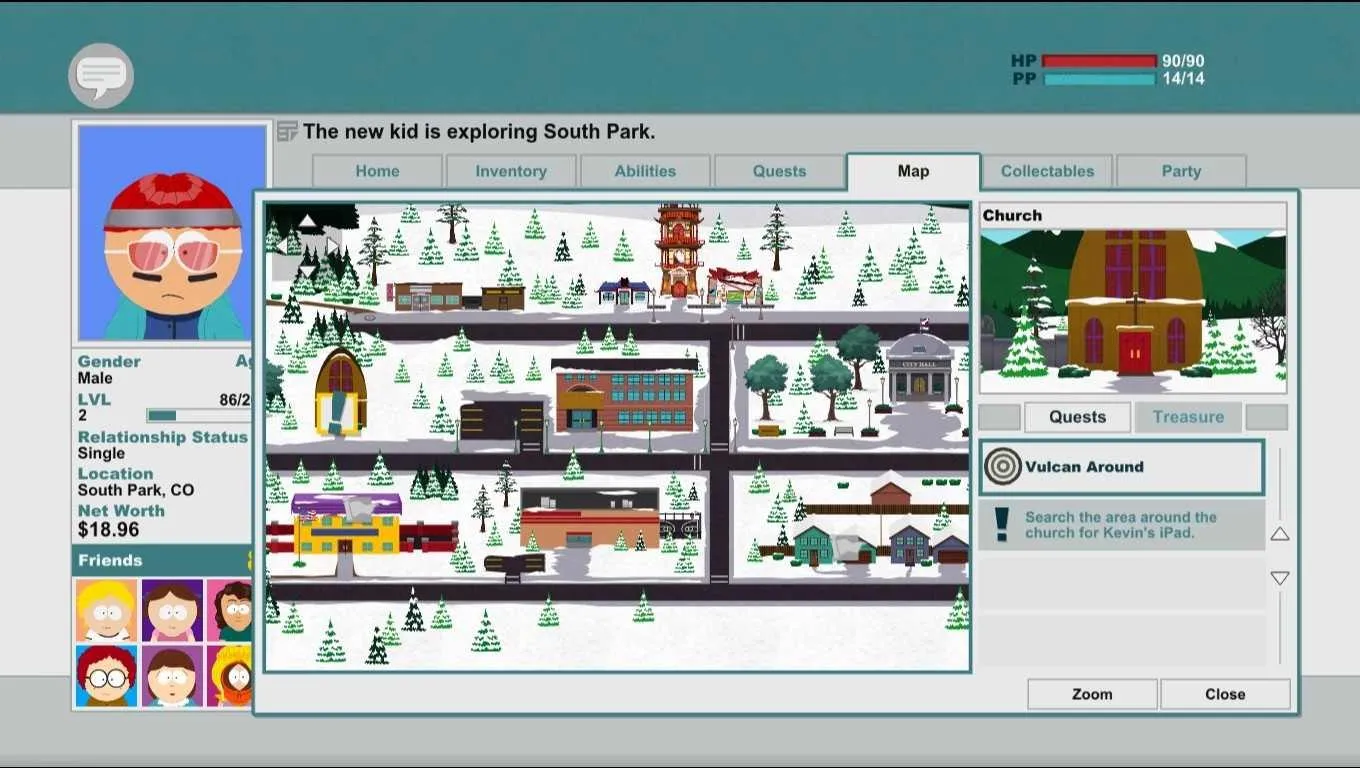This screenshot has width=1360, height=768.
Task: Select the red pagoda tower on map
Action: click(680, 250)
